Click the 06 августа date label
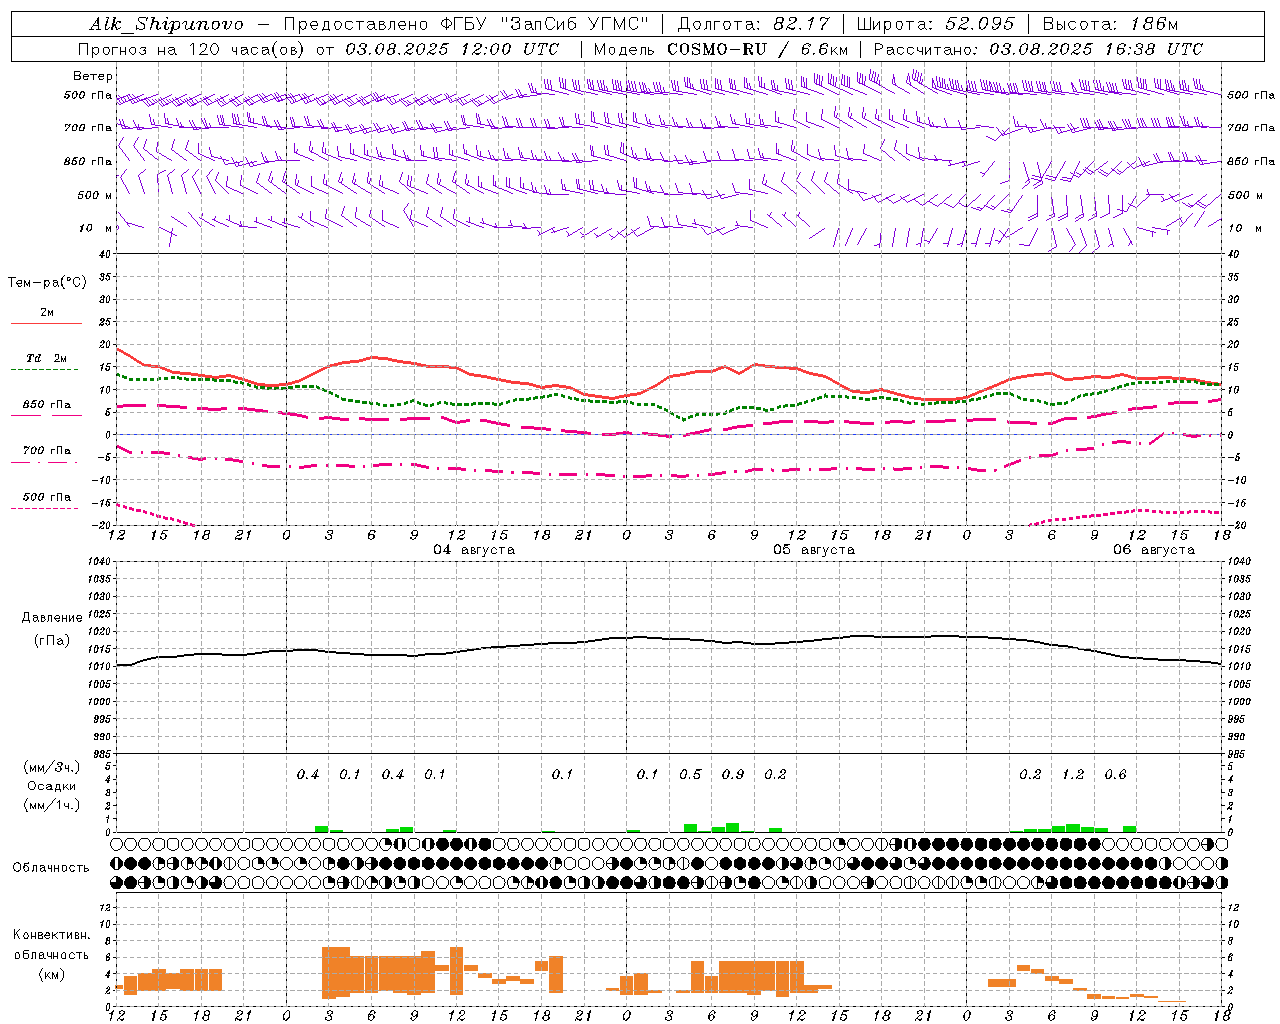 click(x=1154, y=550)
